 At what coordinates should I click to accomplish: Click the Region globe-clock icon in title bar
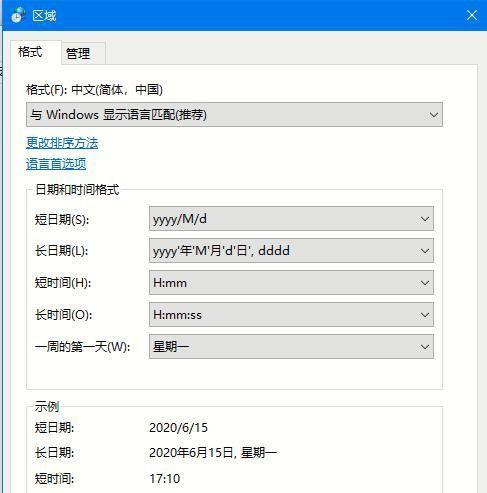click(x=17, y=15)
